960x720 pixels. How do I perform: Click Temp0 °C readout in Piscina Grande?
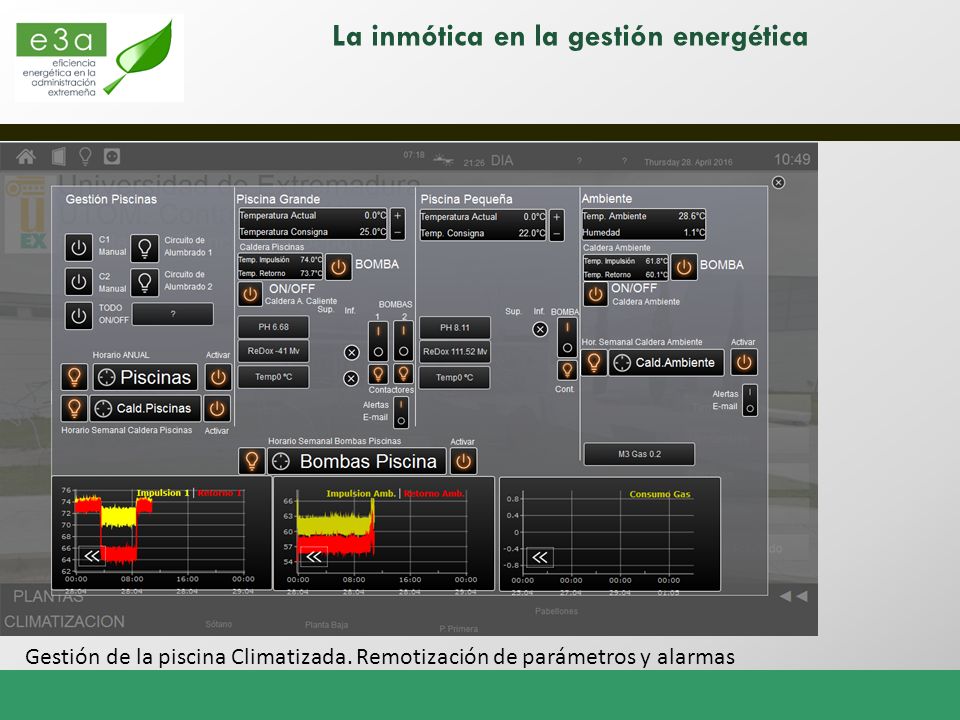click(274, 377)
